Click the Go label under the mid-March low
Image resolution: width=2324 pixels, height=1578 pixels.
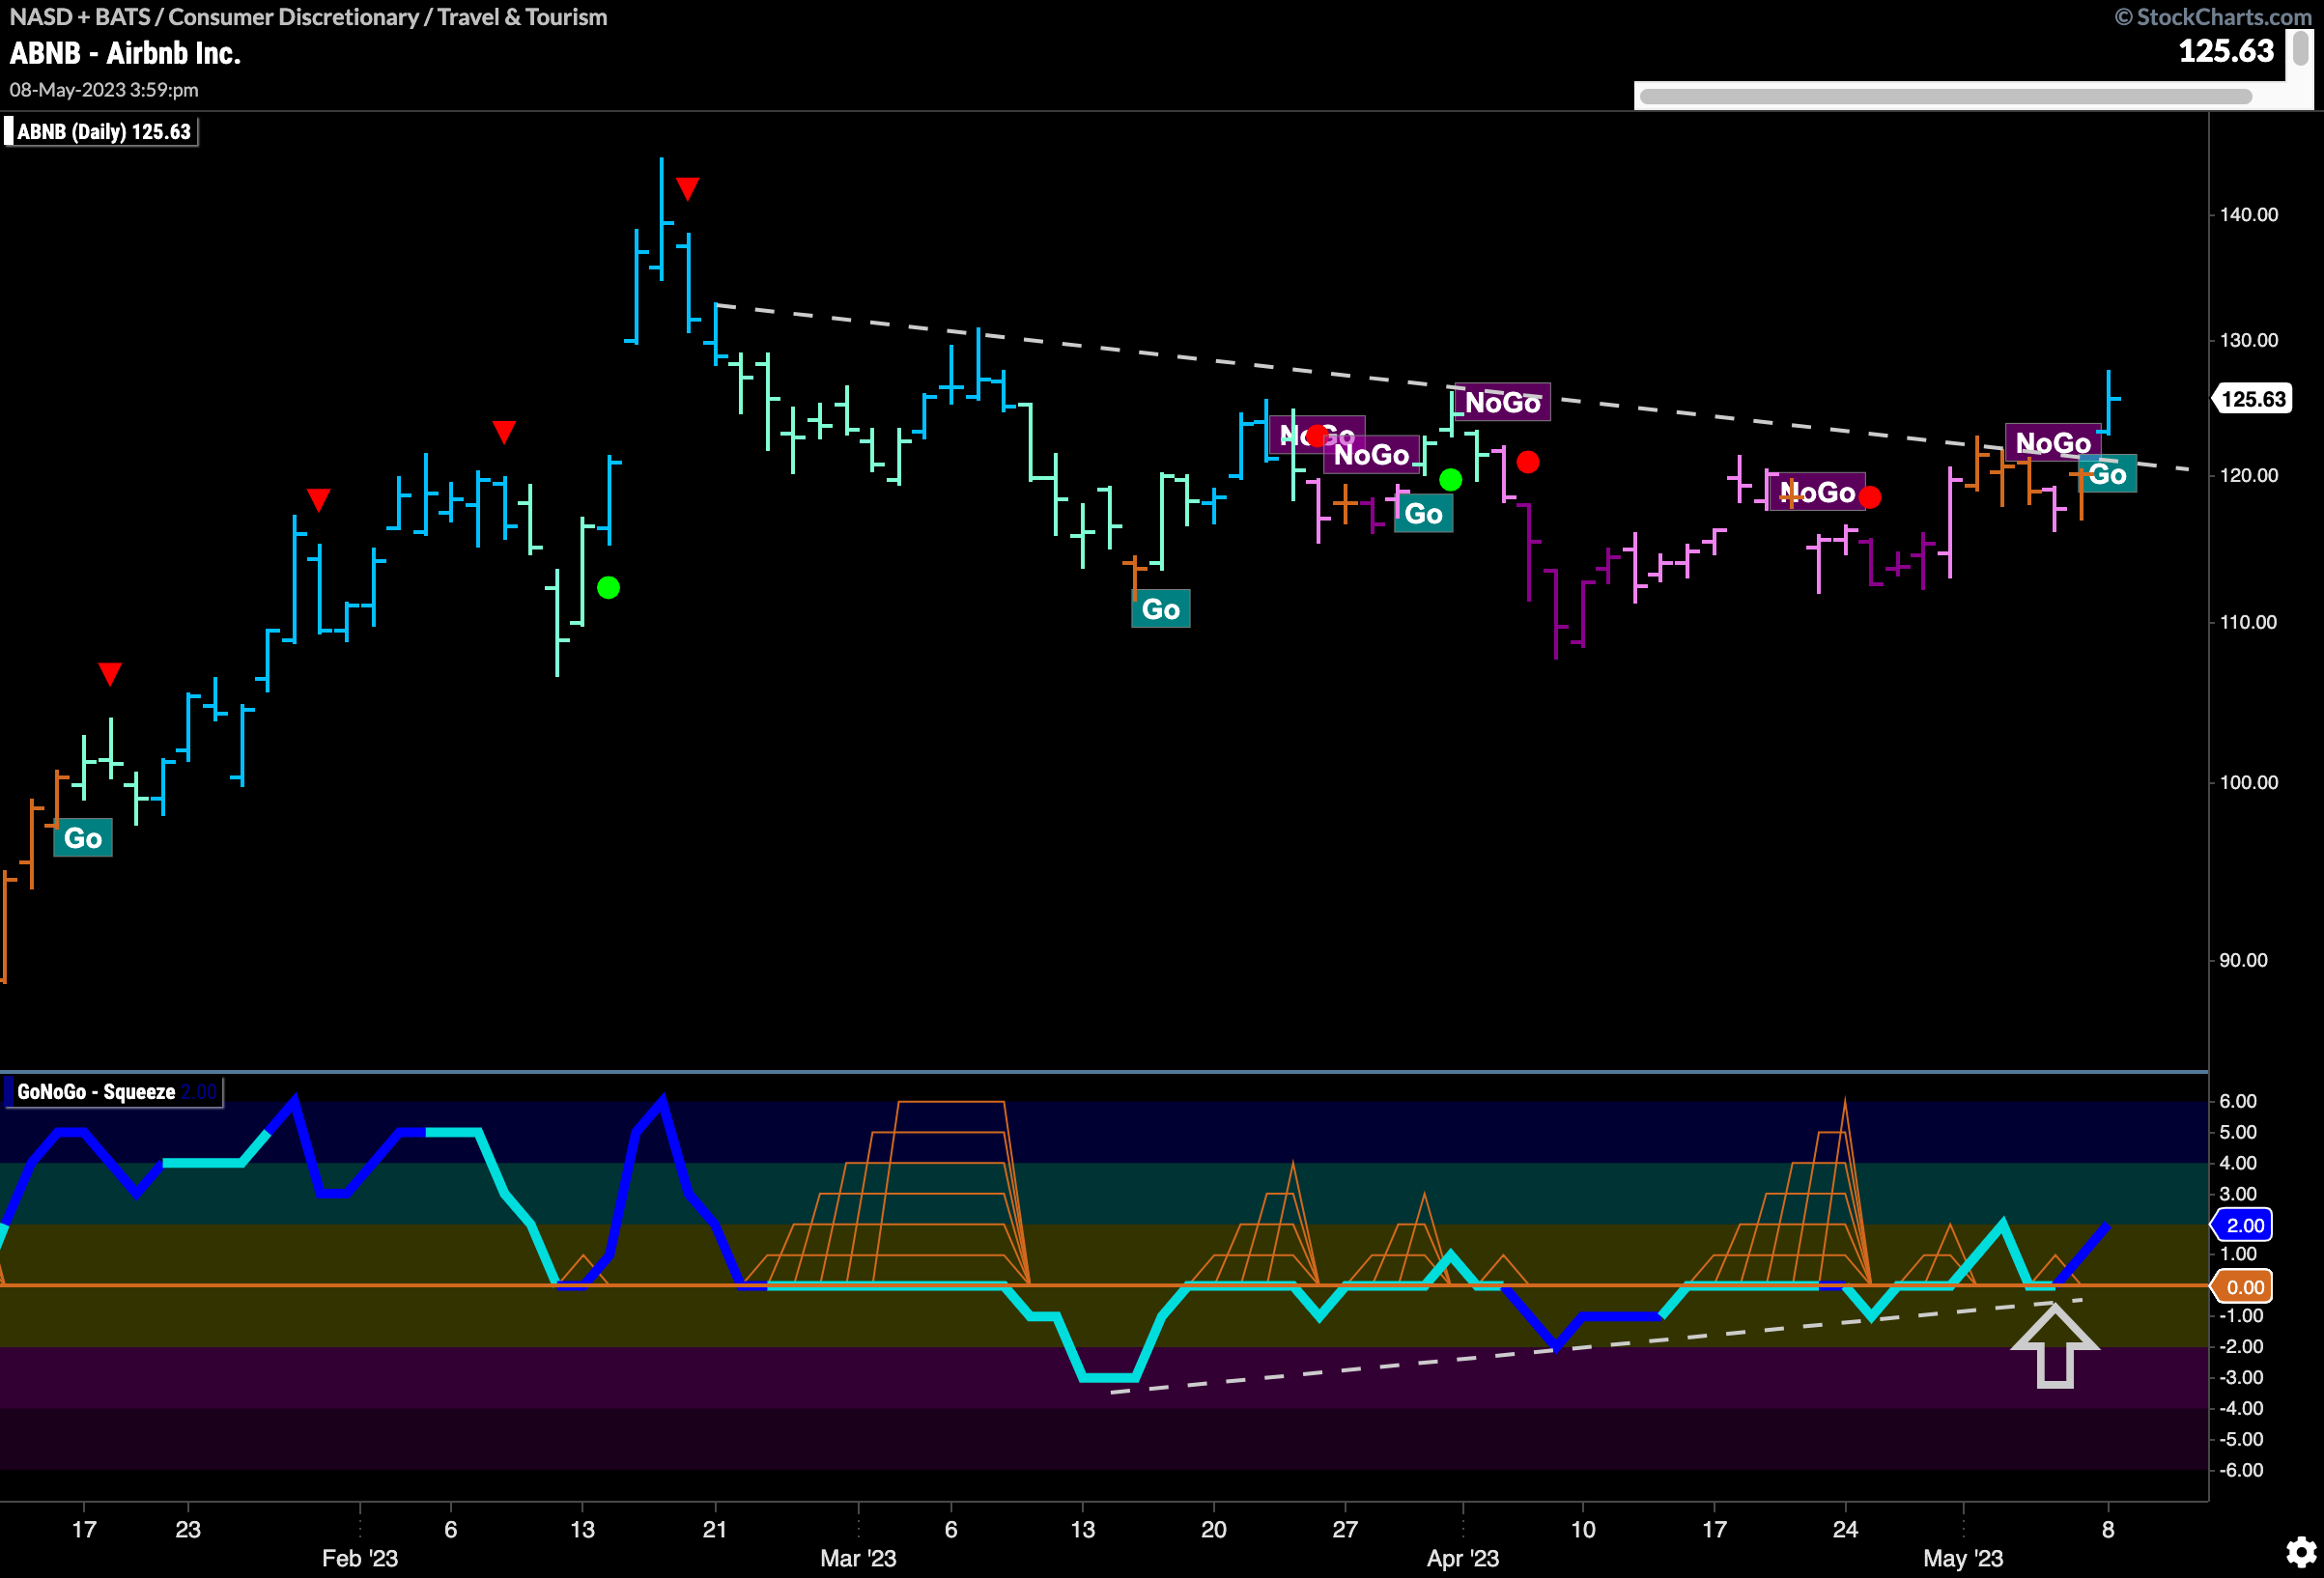tap(1161, 609)
